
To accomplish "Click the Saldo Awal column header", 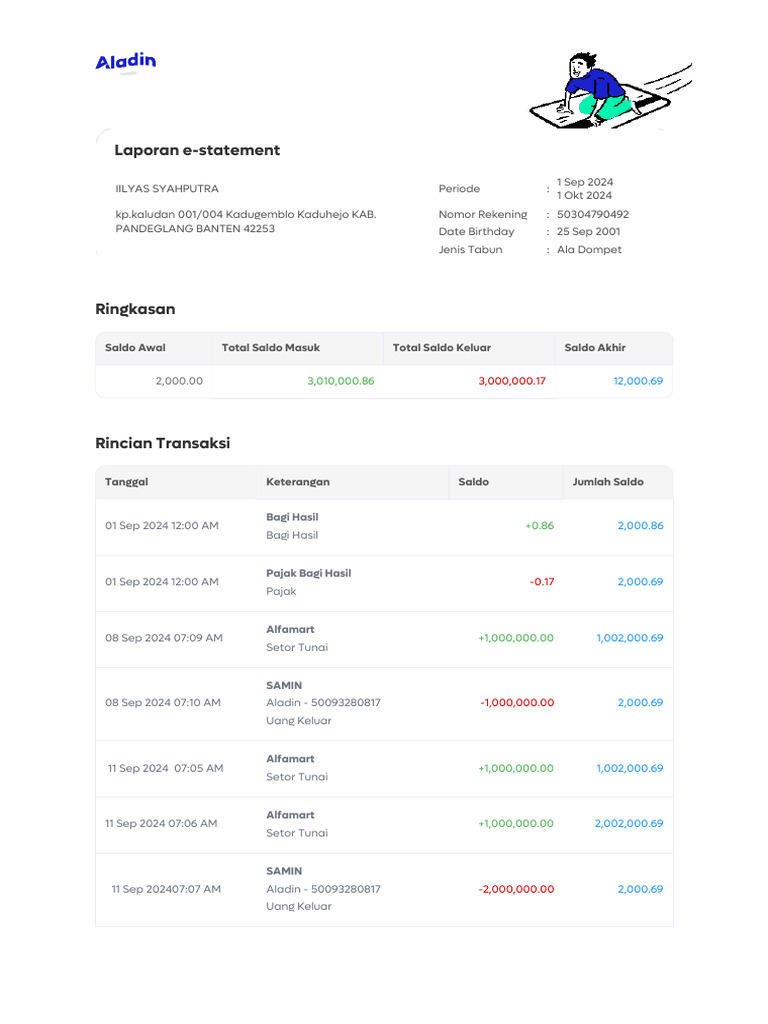I will pyautogui.click(x=135, y=348).
